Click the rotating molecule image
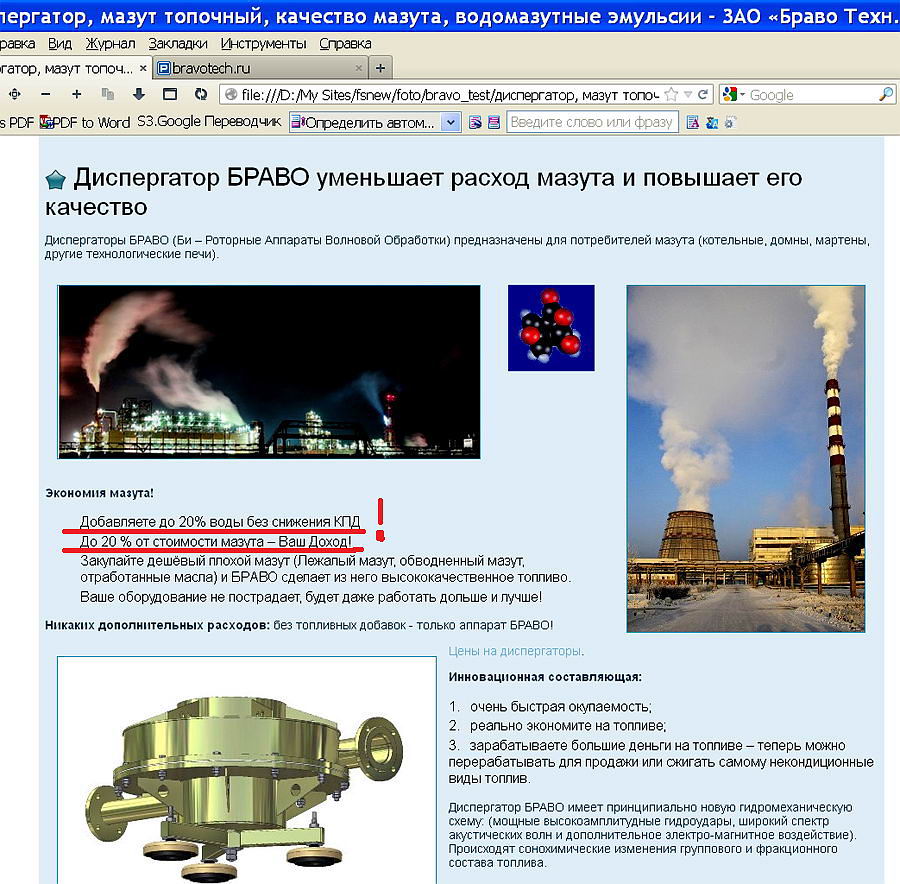Screen dimensions: 900x884 click(x=551, y=328)
